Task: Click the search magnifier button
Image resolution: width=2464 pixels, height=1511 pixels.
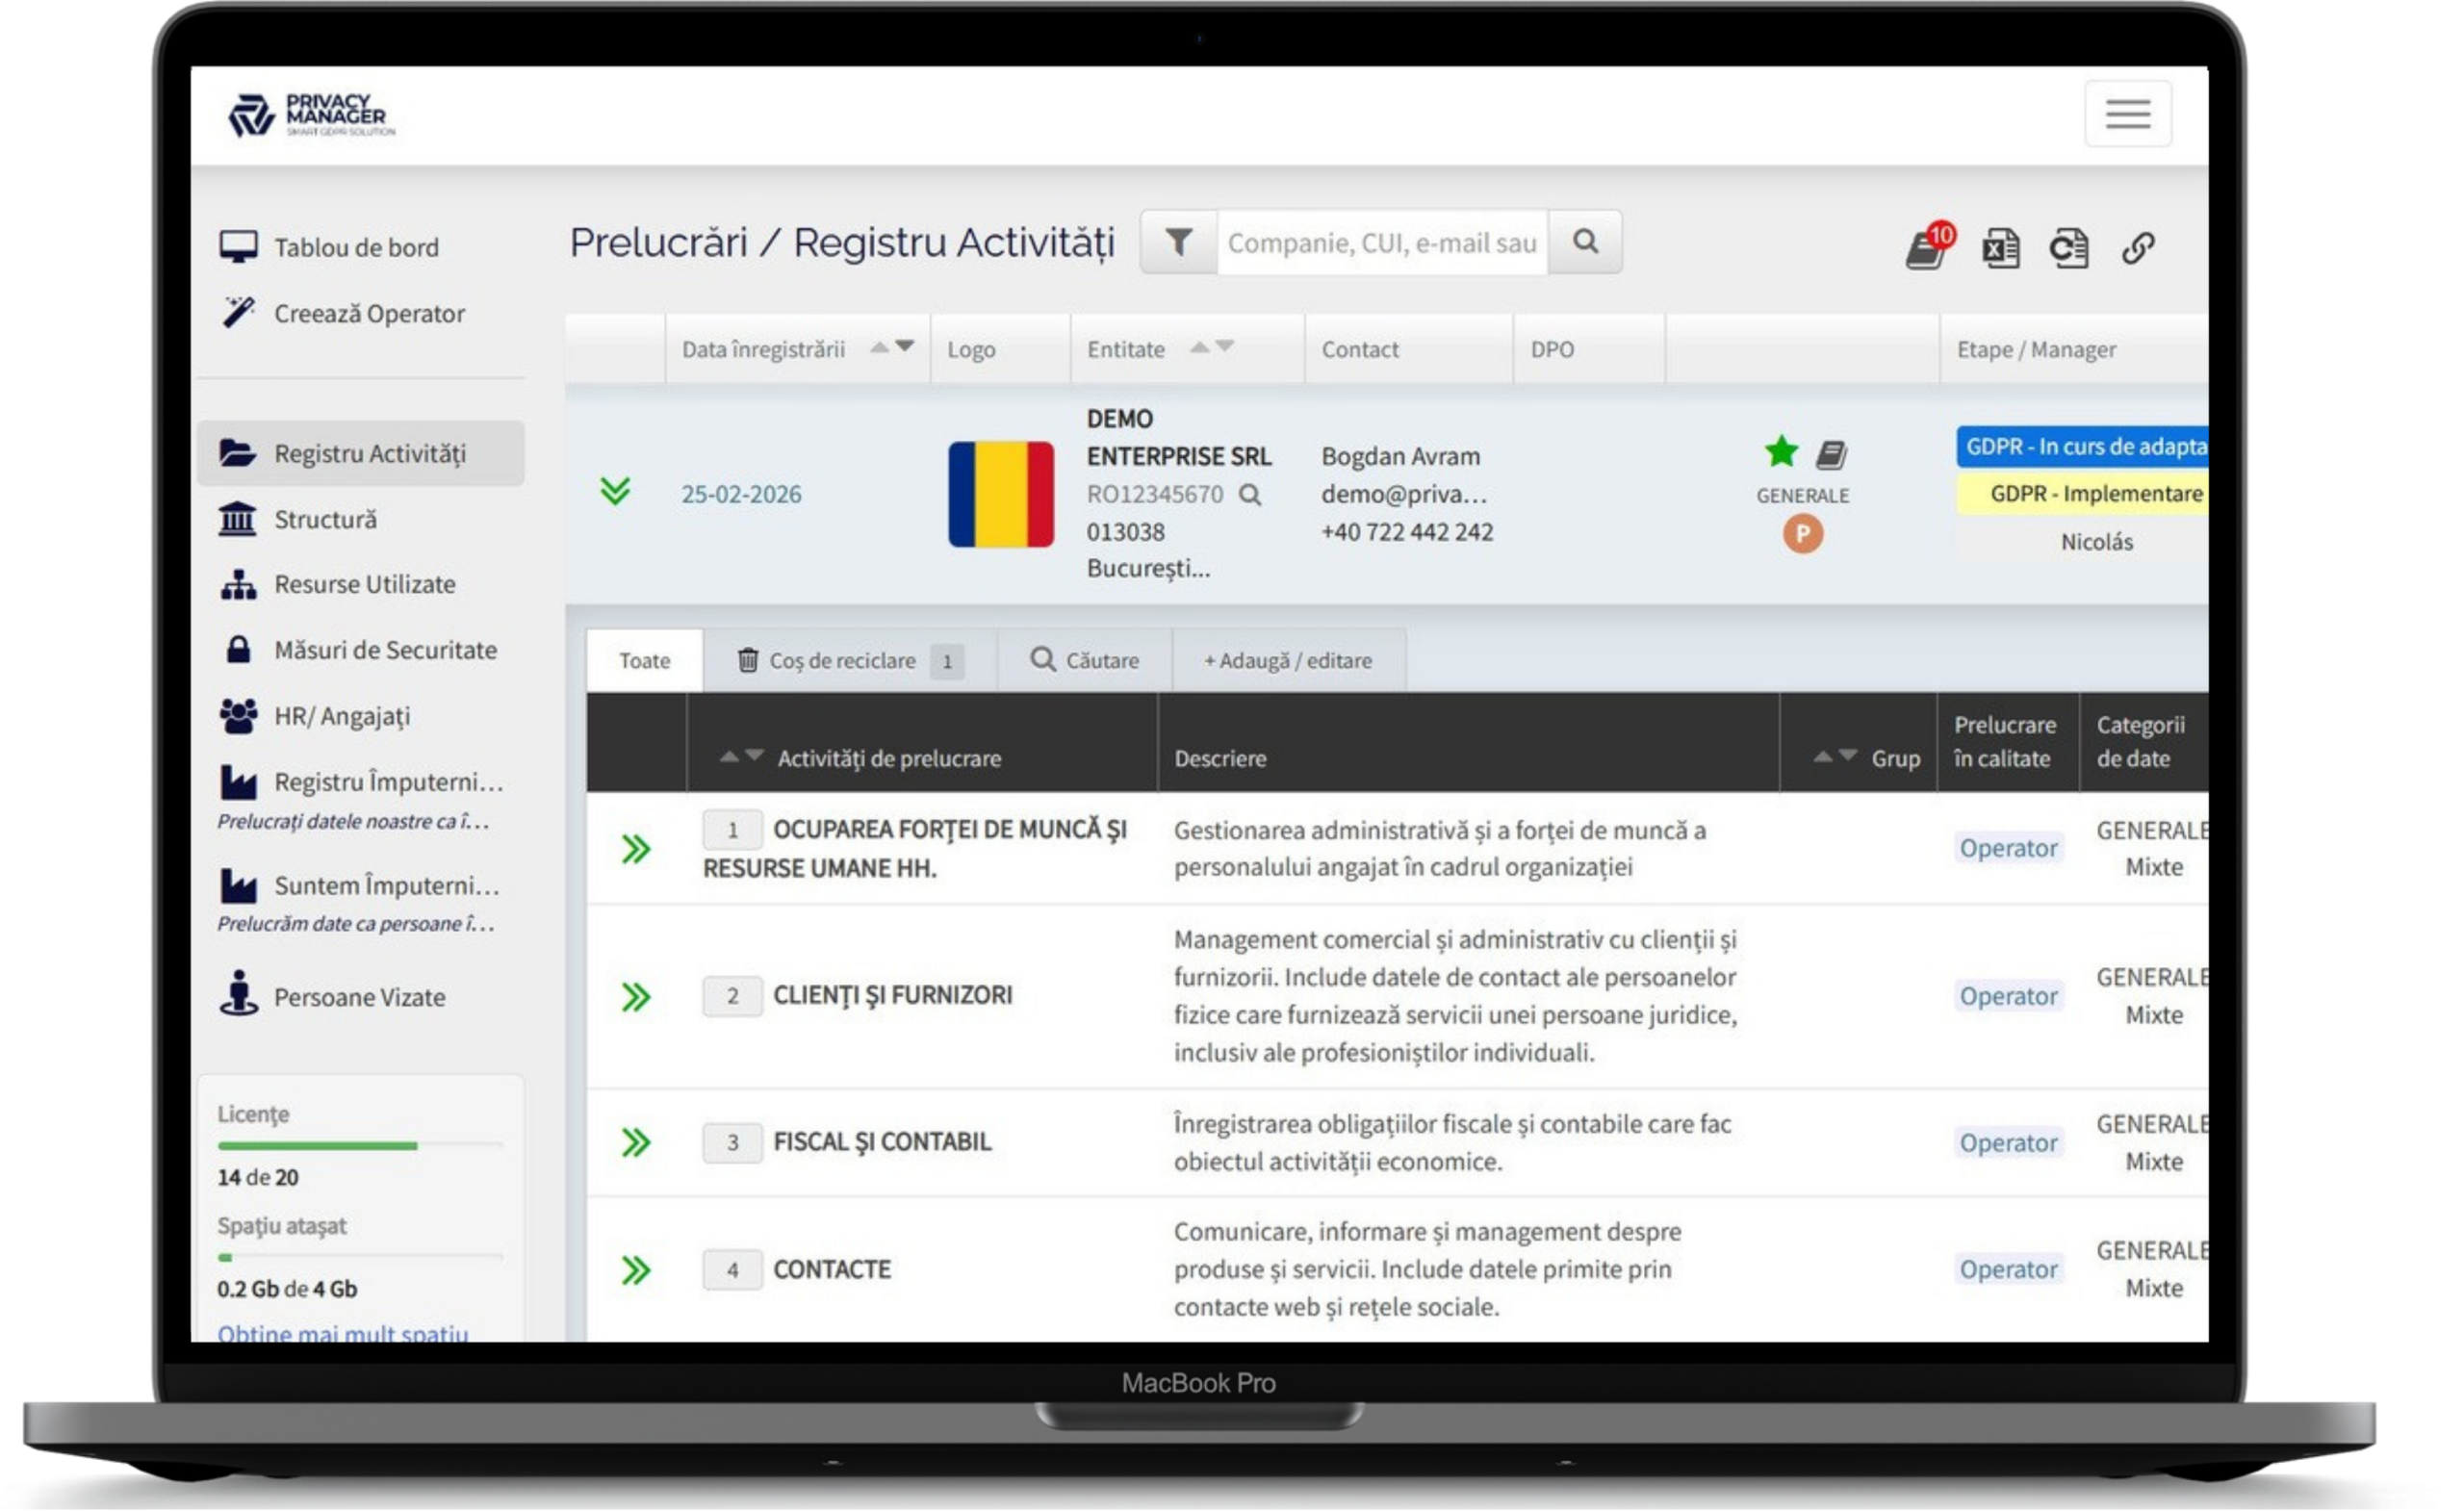Action: tap(1585, 242)
